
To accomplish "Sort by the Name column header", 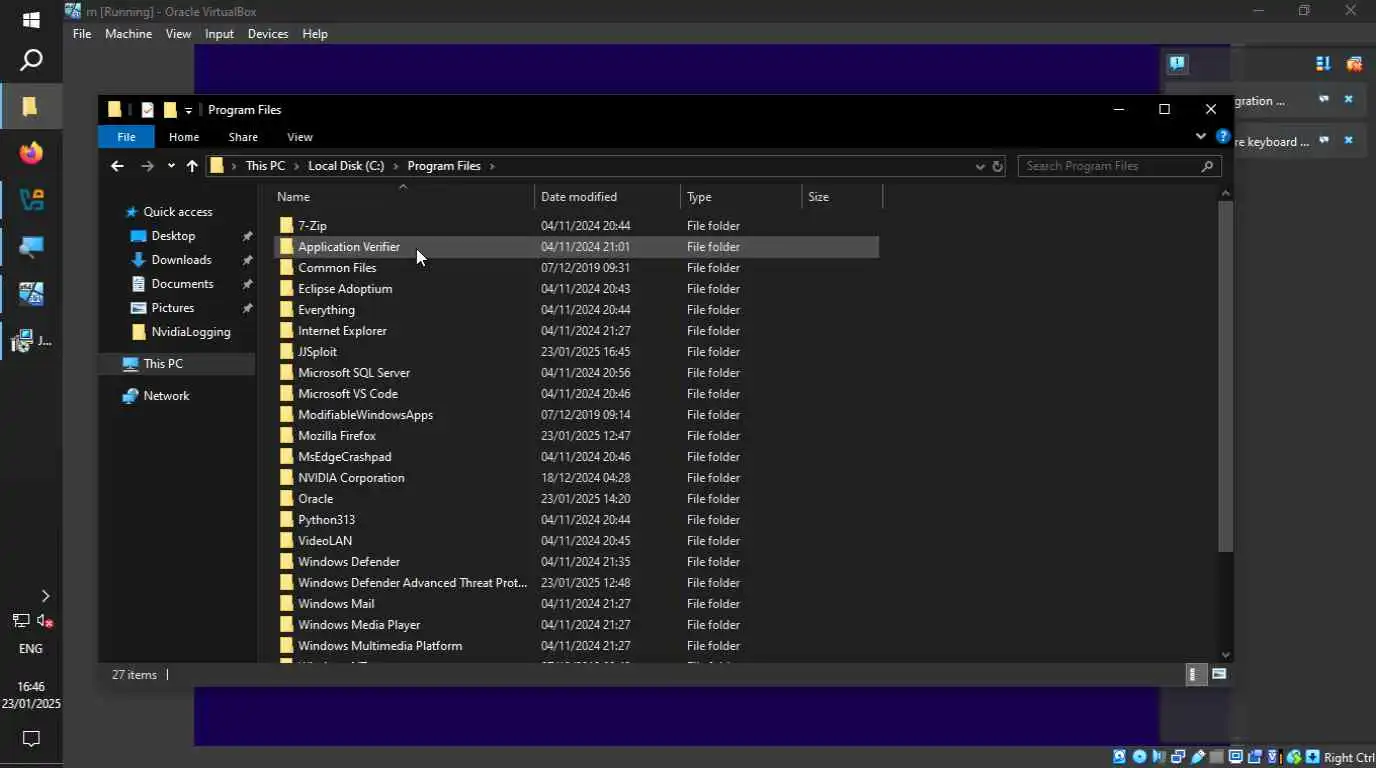I will [x=402, y=197].
